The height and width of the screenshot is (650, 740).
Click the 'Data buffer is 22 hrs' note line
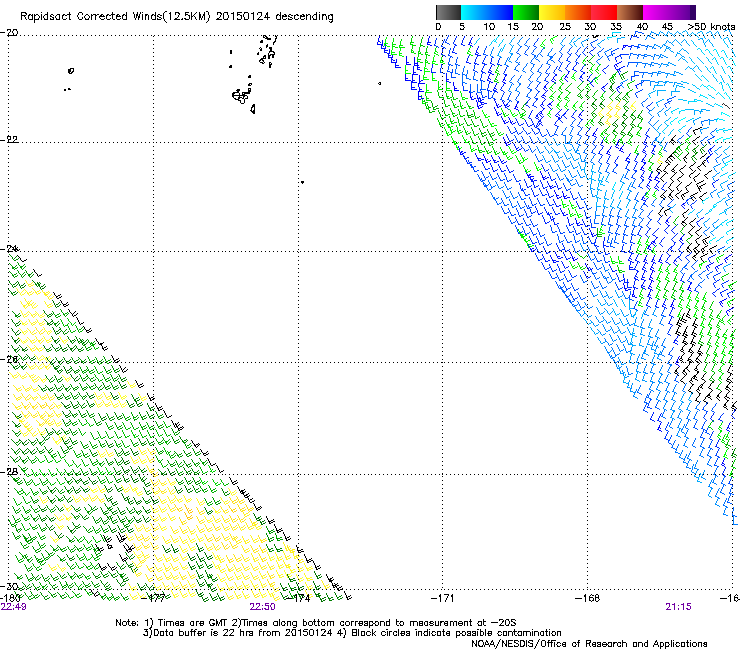[352, 633]
